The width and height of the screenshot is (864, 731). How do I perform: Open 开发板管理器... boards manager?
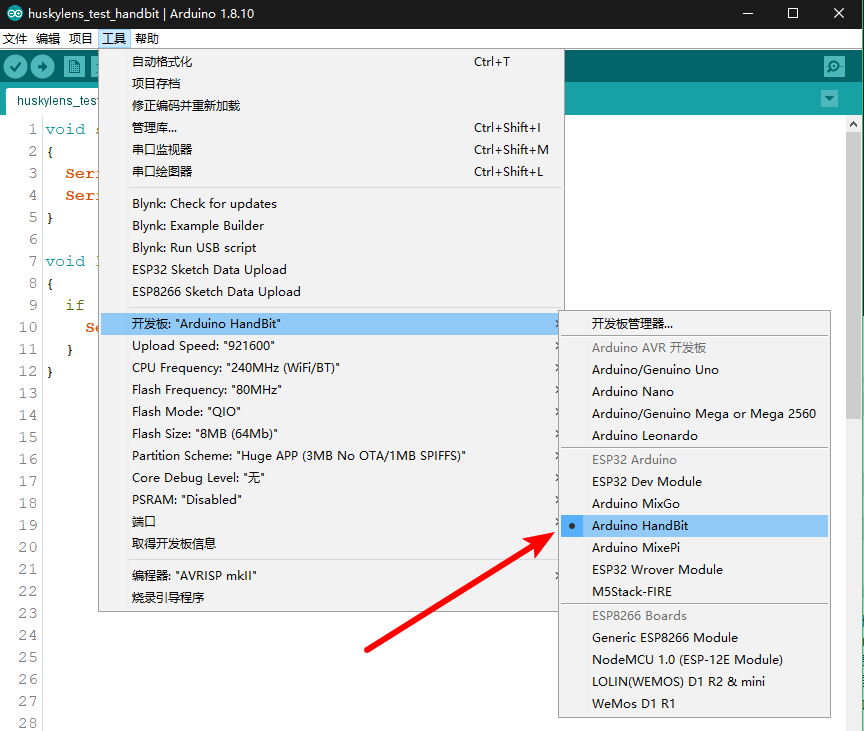pos(694,324)
